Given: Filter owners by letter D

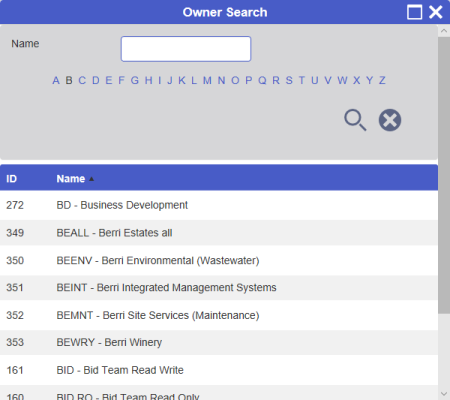Looking at the screenshot, I should [96, 80].
